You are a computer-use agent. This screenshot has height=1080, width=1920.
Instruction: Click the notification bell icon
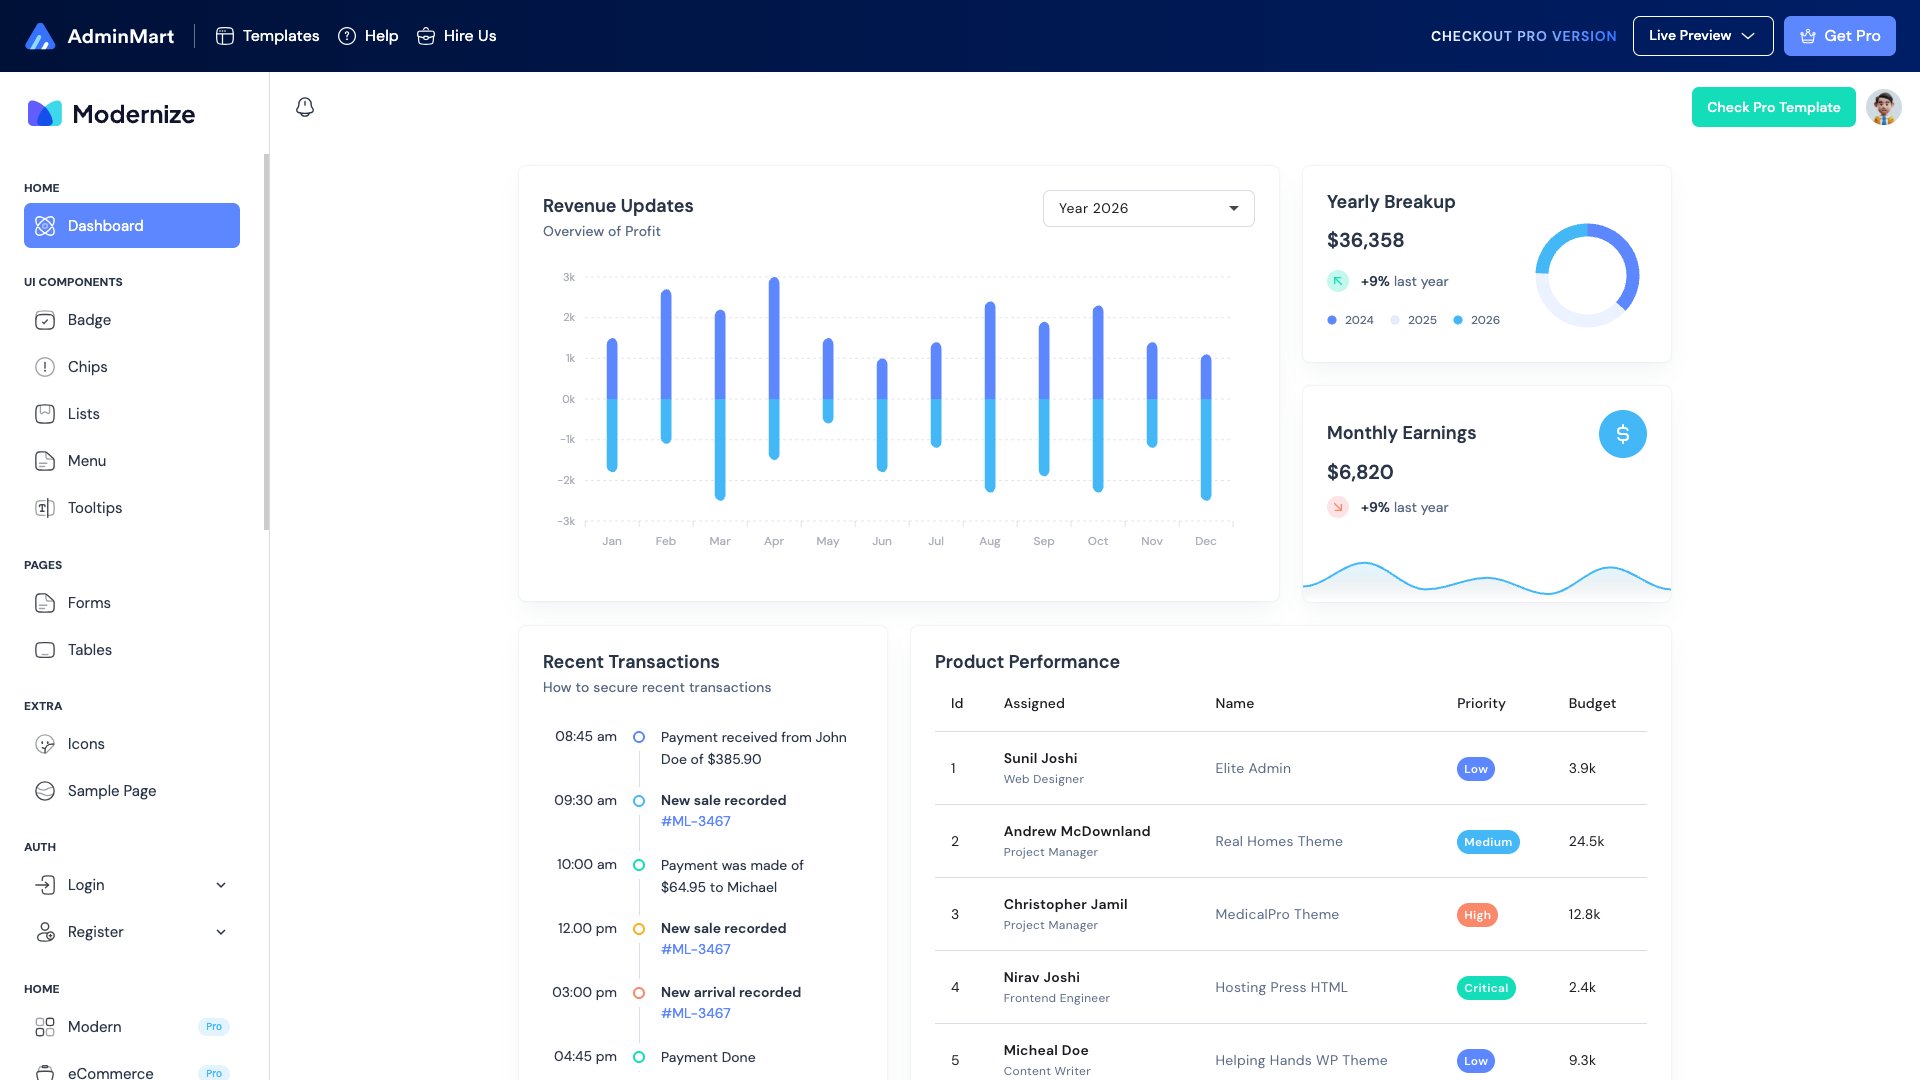point(305,106)
